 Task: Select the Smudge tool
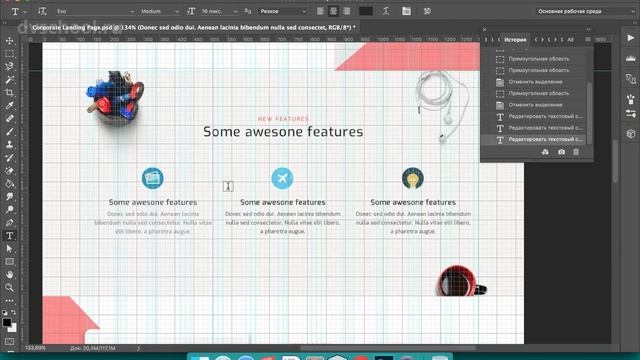pyautogui.click(x=9, y=197)
